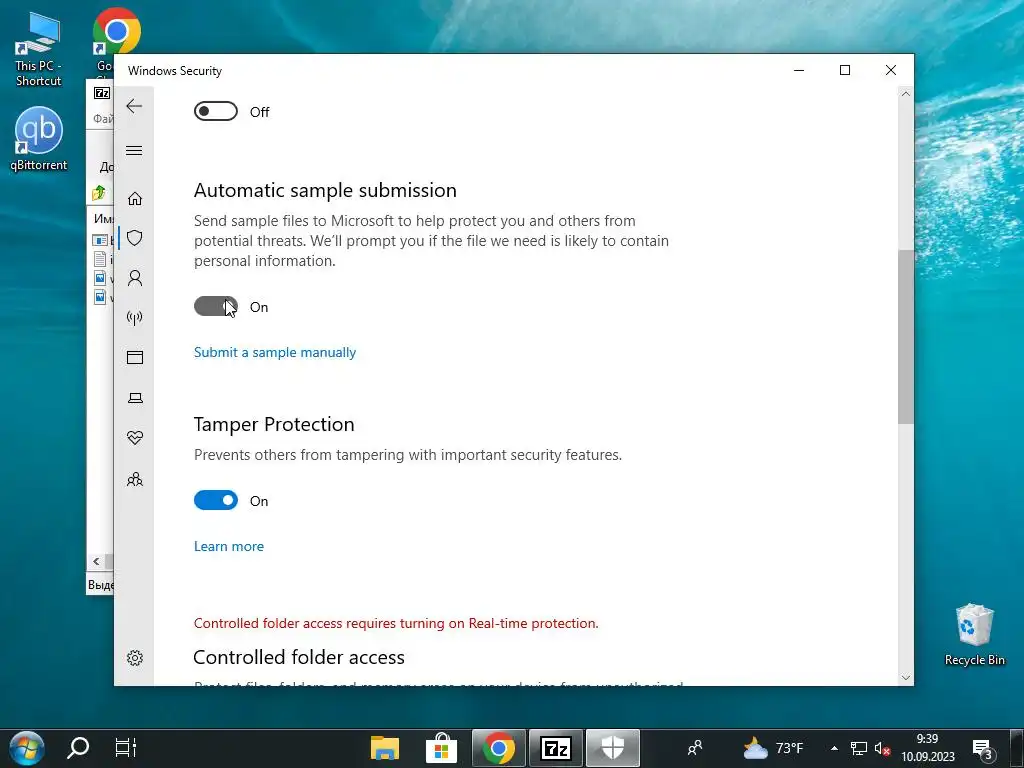The width and height of the screenshot is (1024, 768).
Task: Click the Automatic sample submission heading
Action: 325,190
